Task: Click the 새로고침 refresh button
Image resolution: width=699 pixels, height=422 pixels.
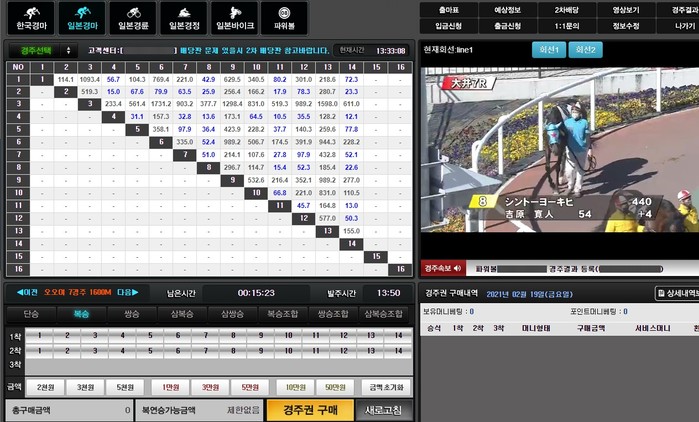Action: point(383,410)
